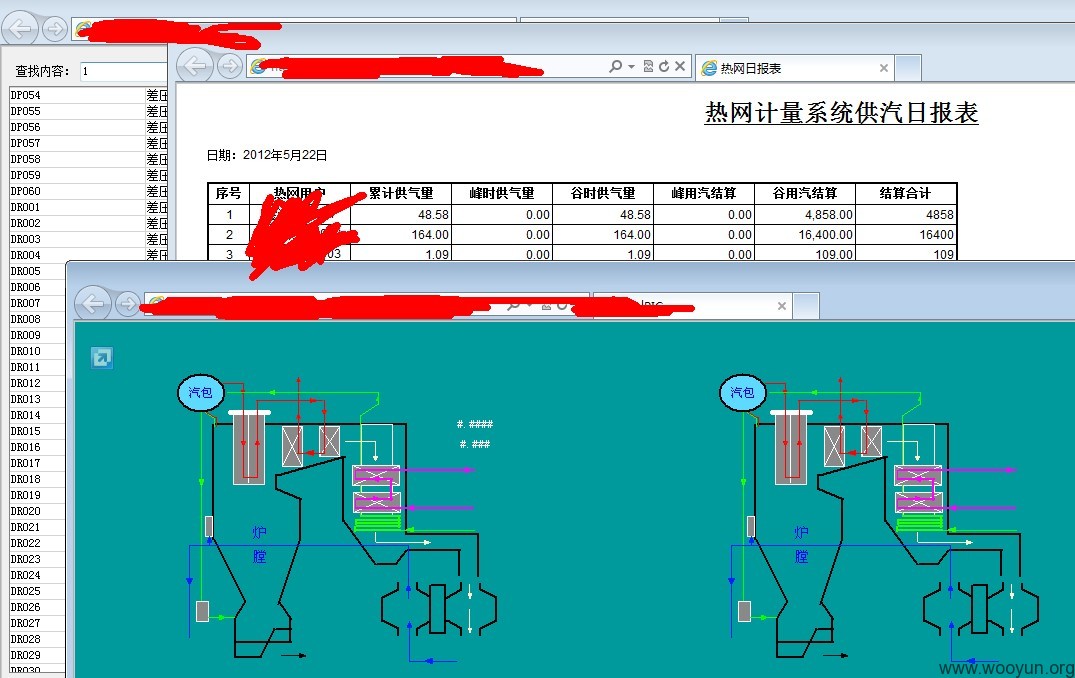
Task: Go back in the 热网日报表 browser window
Action: click(x=195, y=66)
